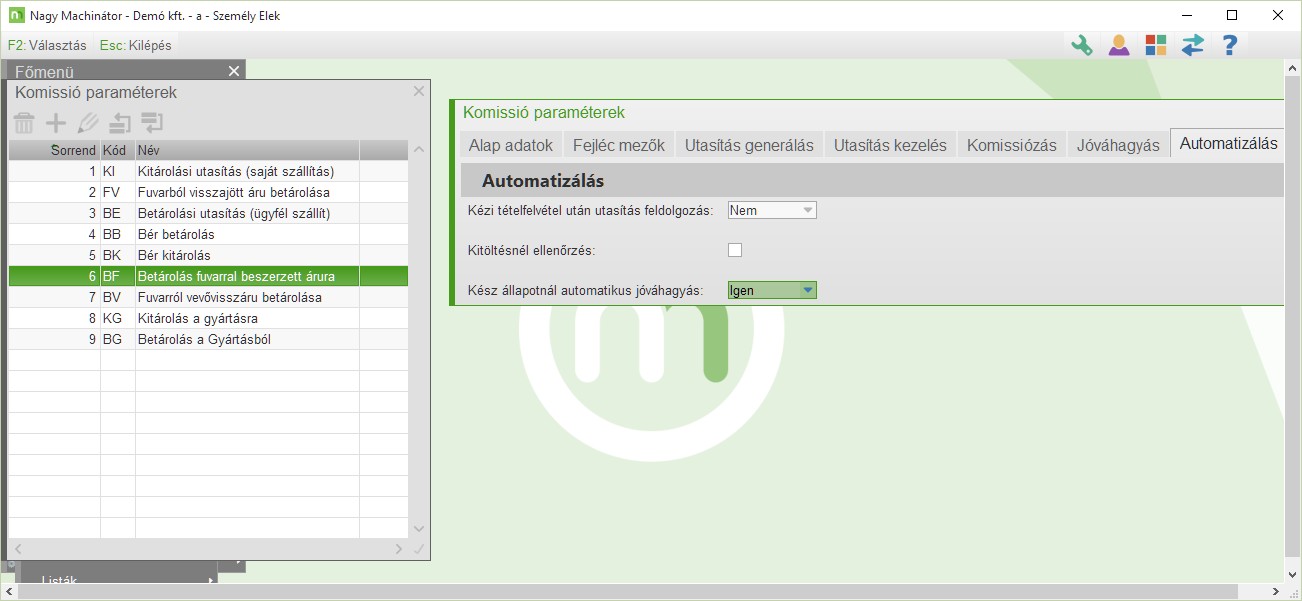Click the plus icon to add row
The image size is (1302, 601).
point(56,123)
